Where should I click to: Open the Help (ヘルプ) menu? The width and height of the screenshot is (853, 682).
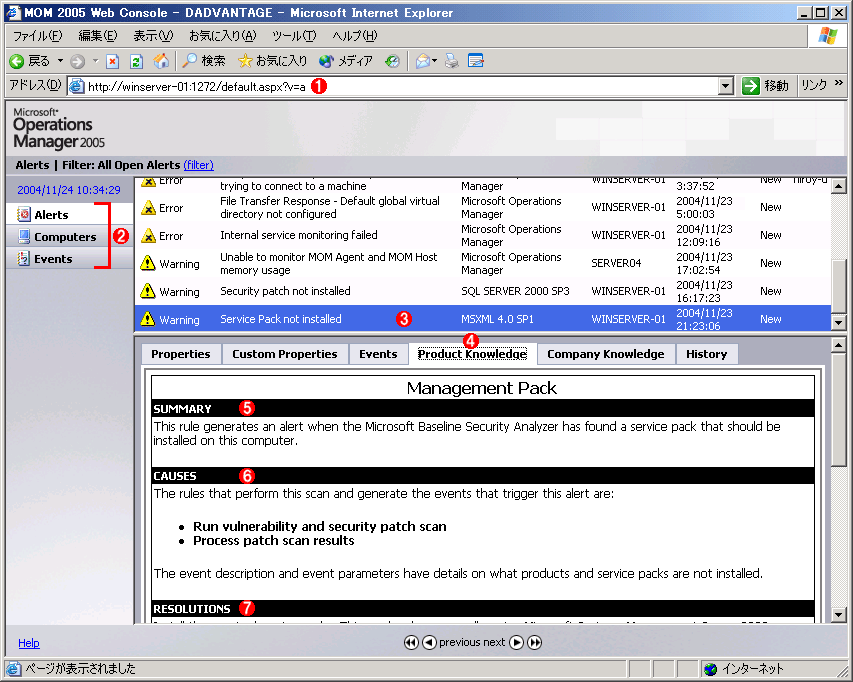tap(355, 36)
